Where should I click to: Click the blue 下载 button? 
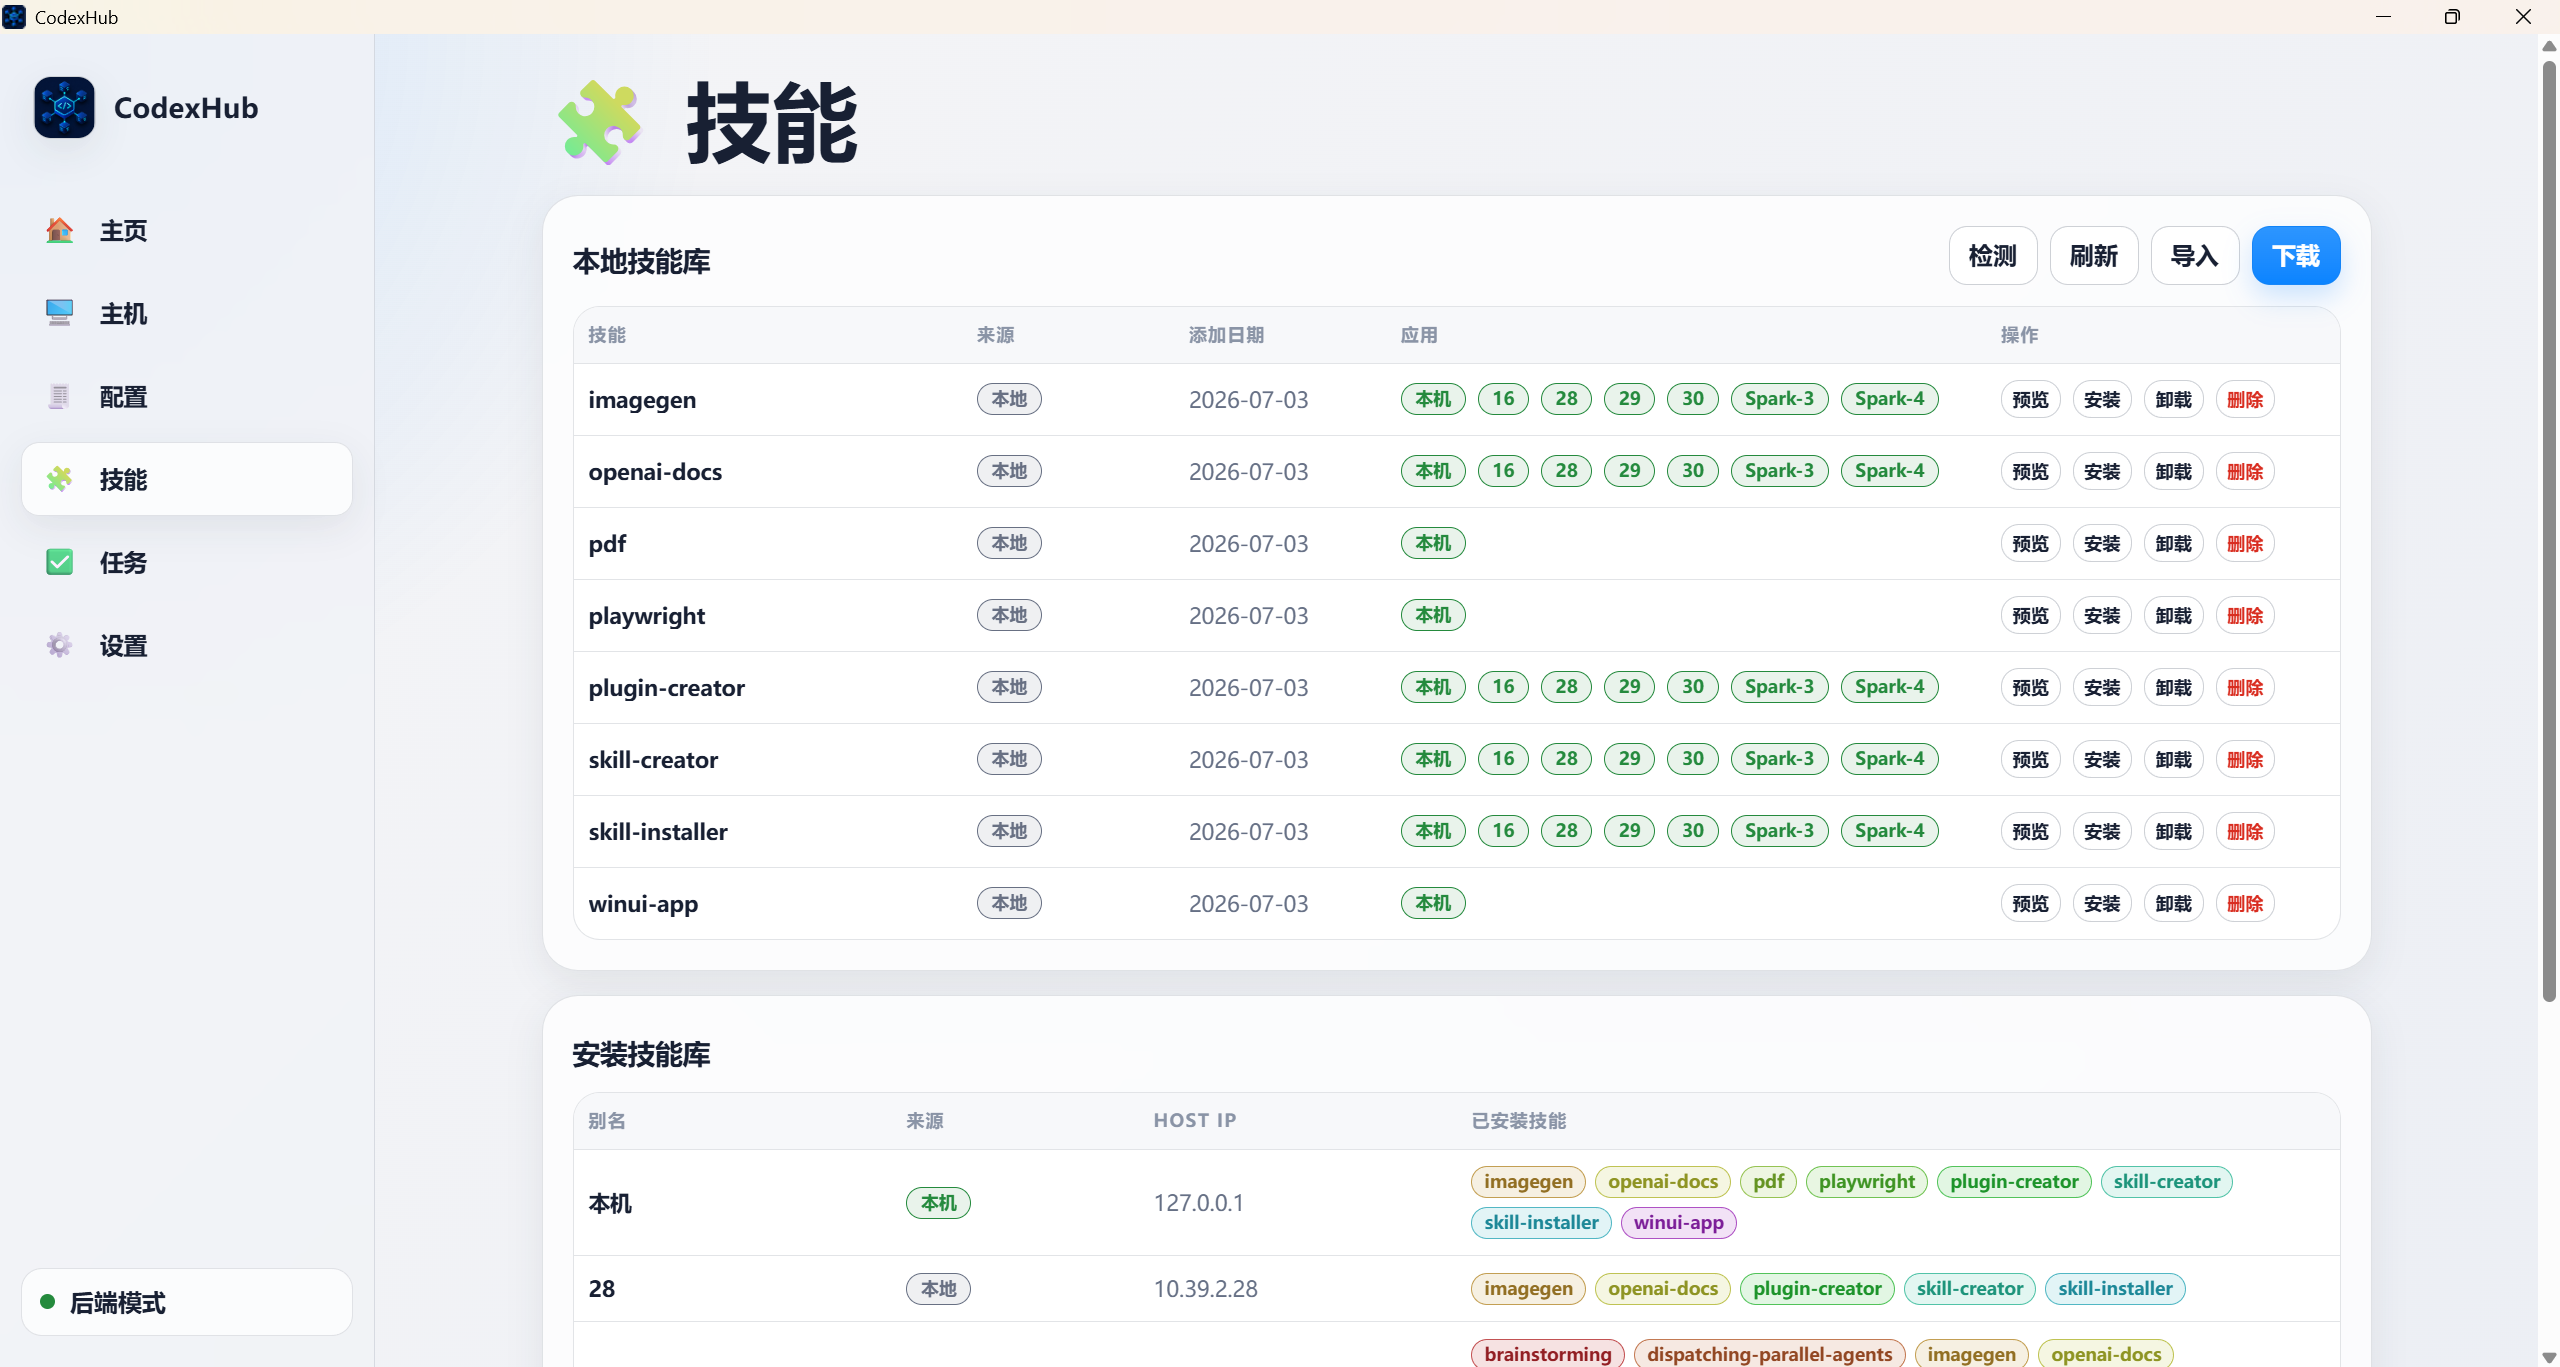point(2296,256)
